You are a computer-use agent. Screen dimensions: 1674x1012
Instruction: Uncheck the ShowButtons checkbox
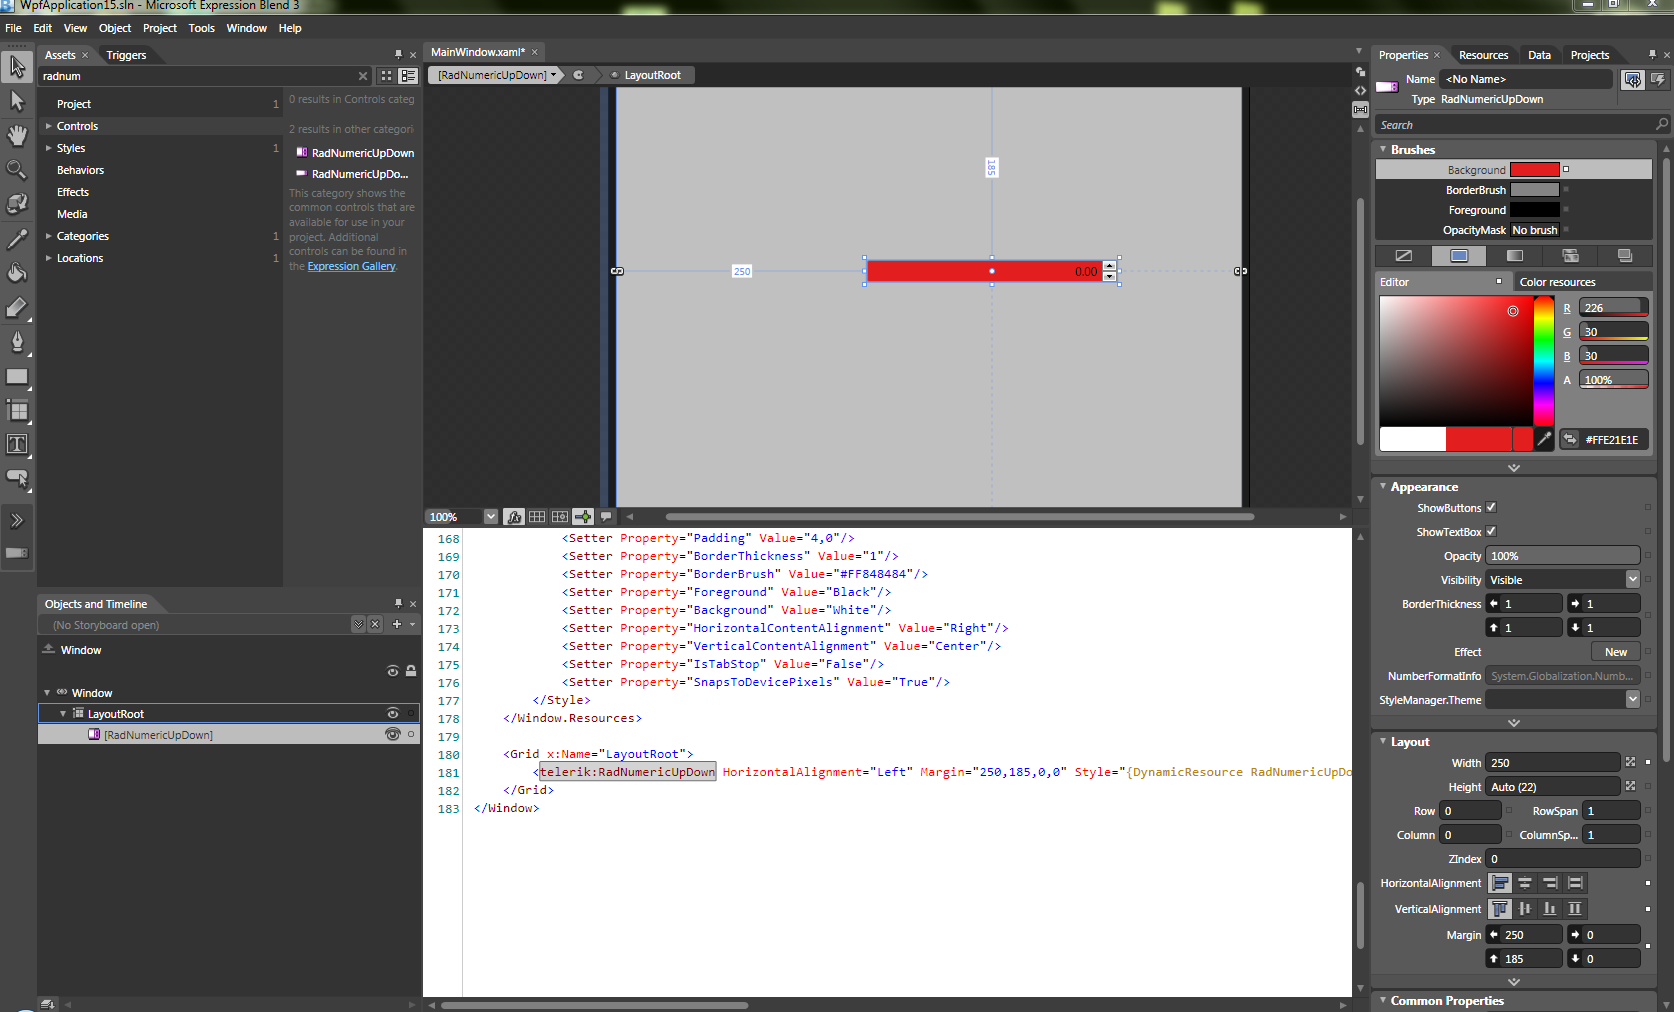1491,508
